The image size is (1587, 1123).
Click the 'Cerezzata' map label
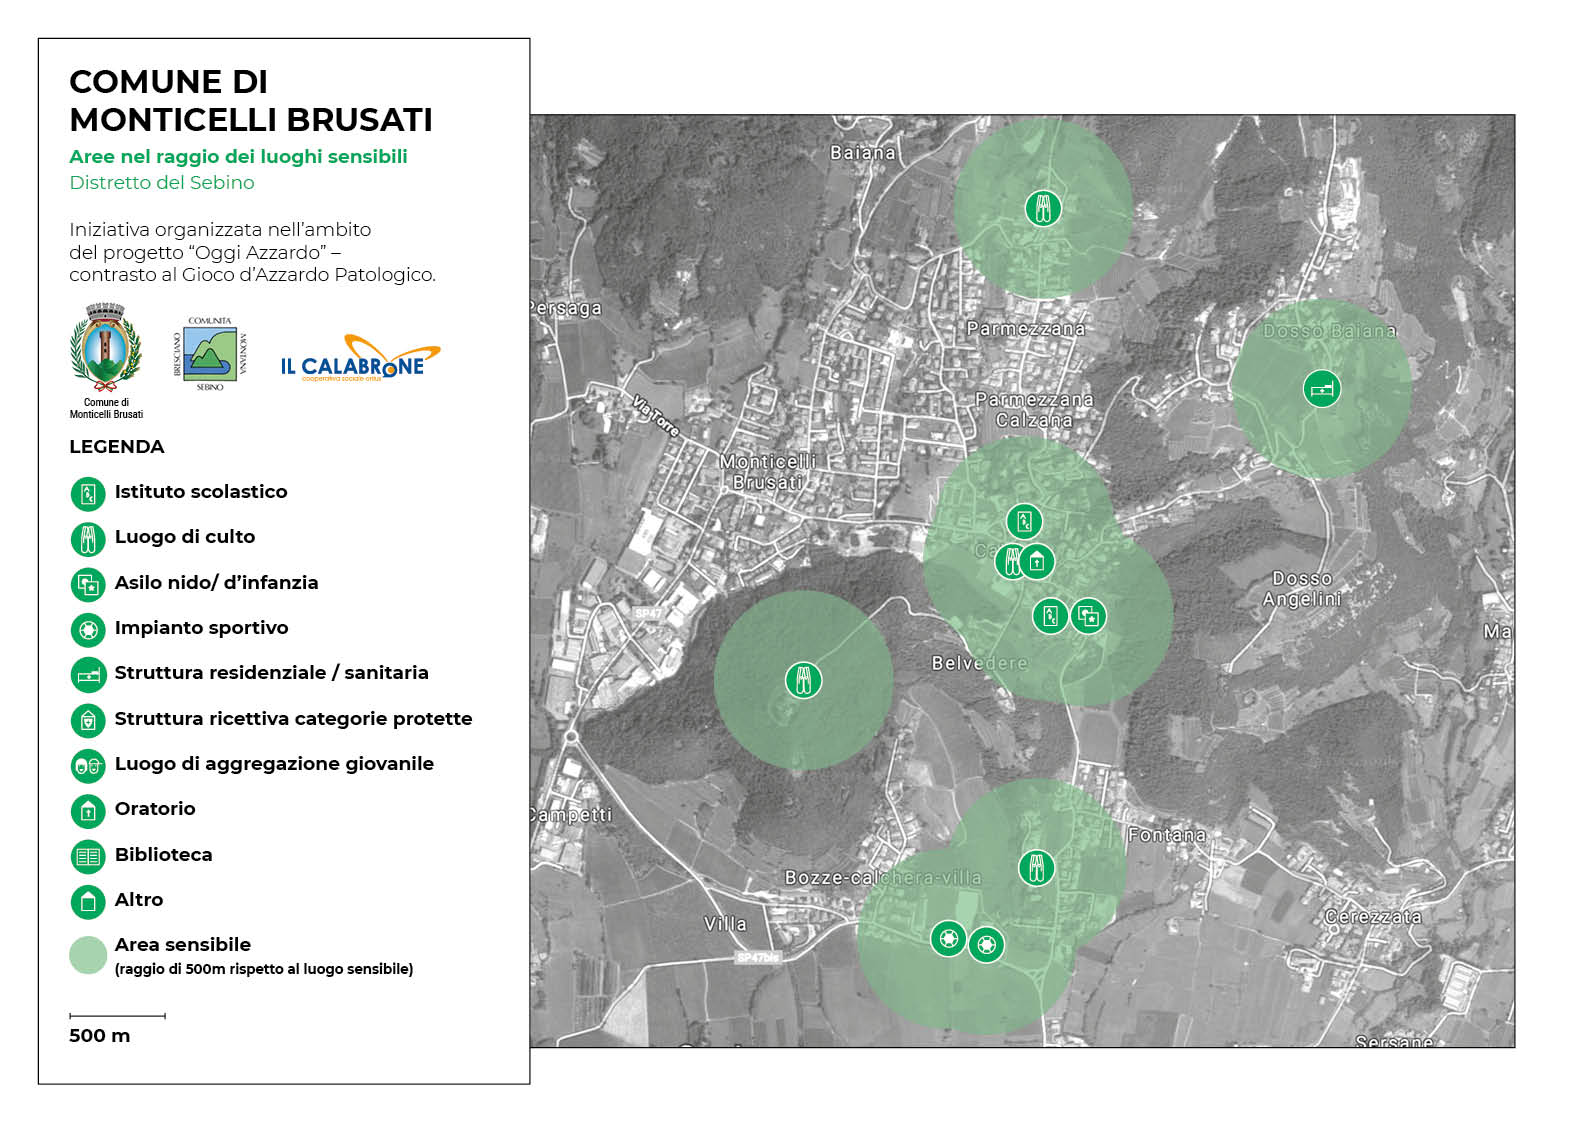click(1373, 917)
